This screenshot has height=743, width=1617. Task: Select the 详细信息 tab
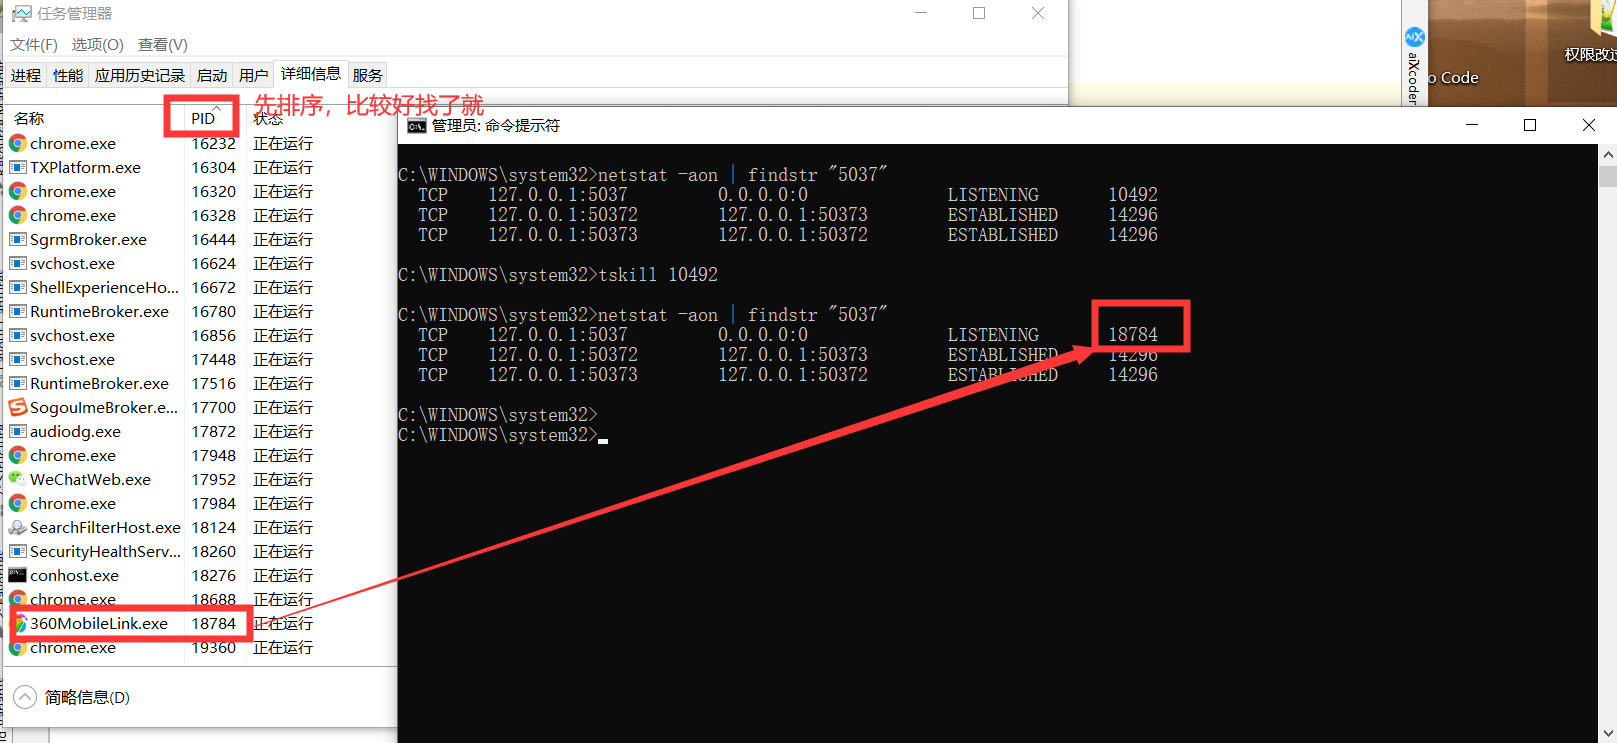coord(311,74)
